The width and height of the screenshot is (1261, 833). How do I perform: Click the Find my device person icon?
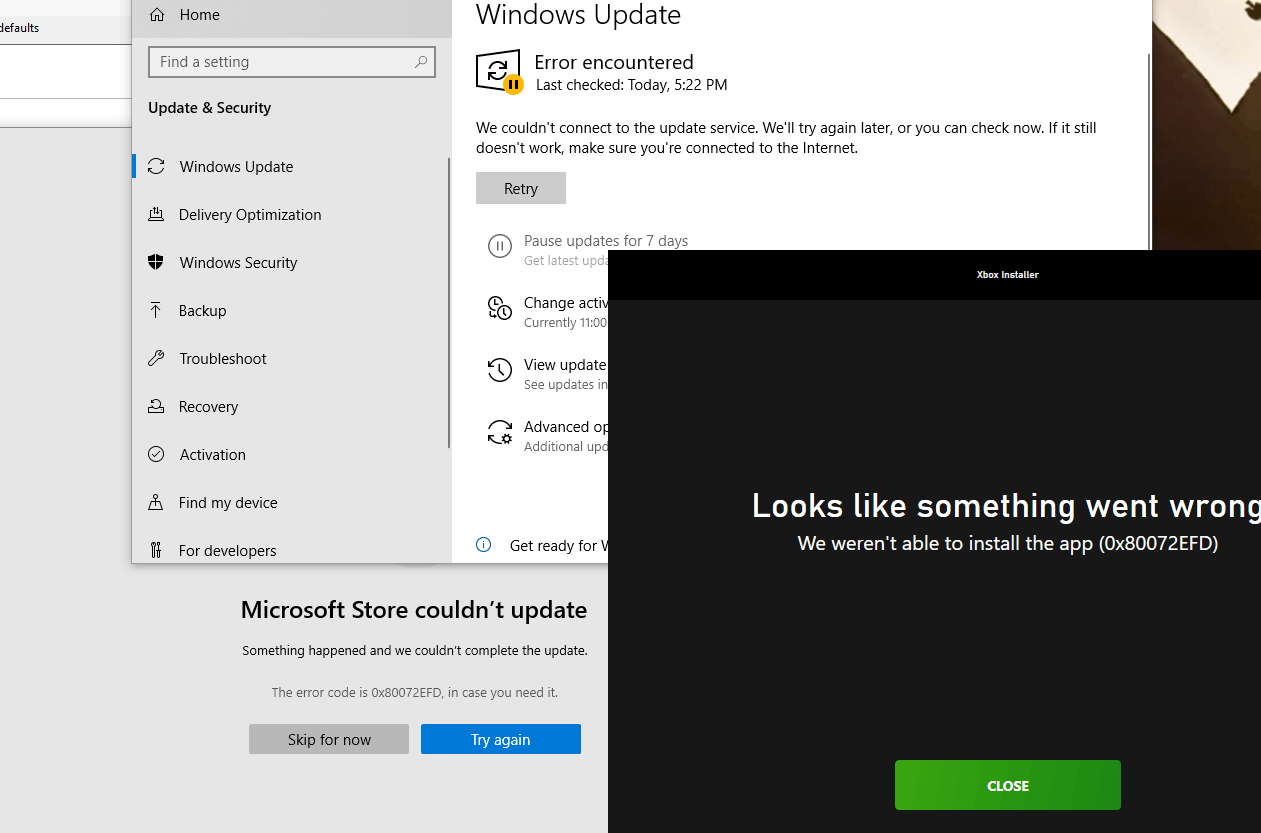pyautogui.click(x=156, y=502)
